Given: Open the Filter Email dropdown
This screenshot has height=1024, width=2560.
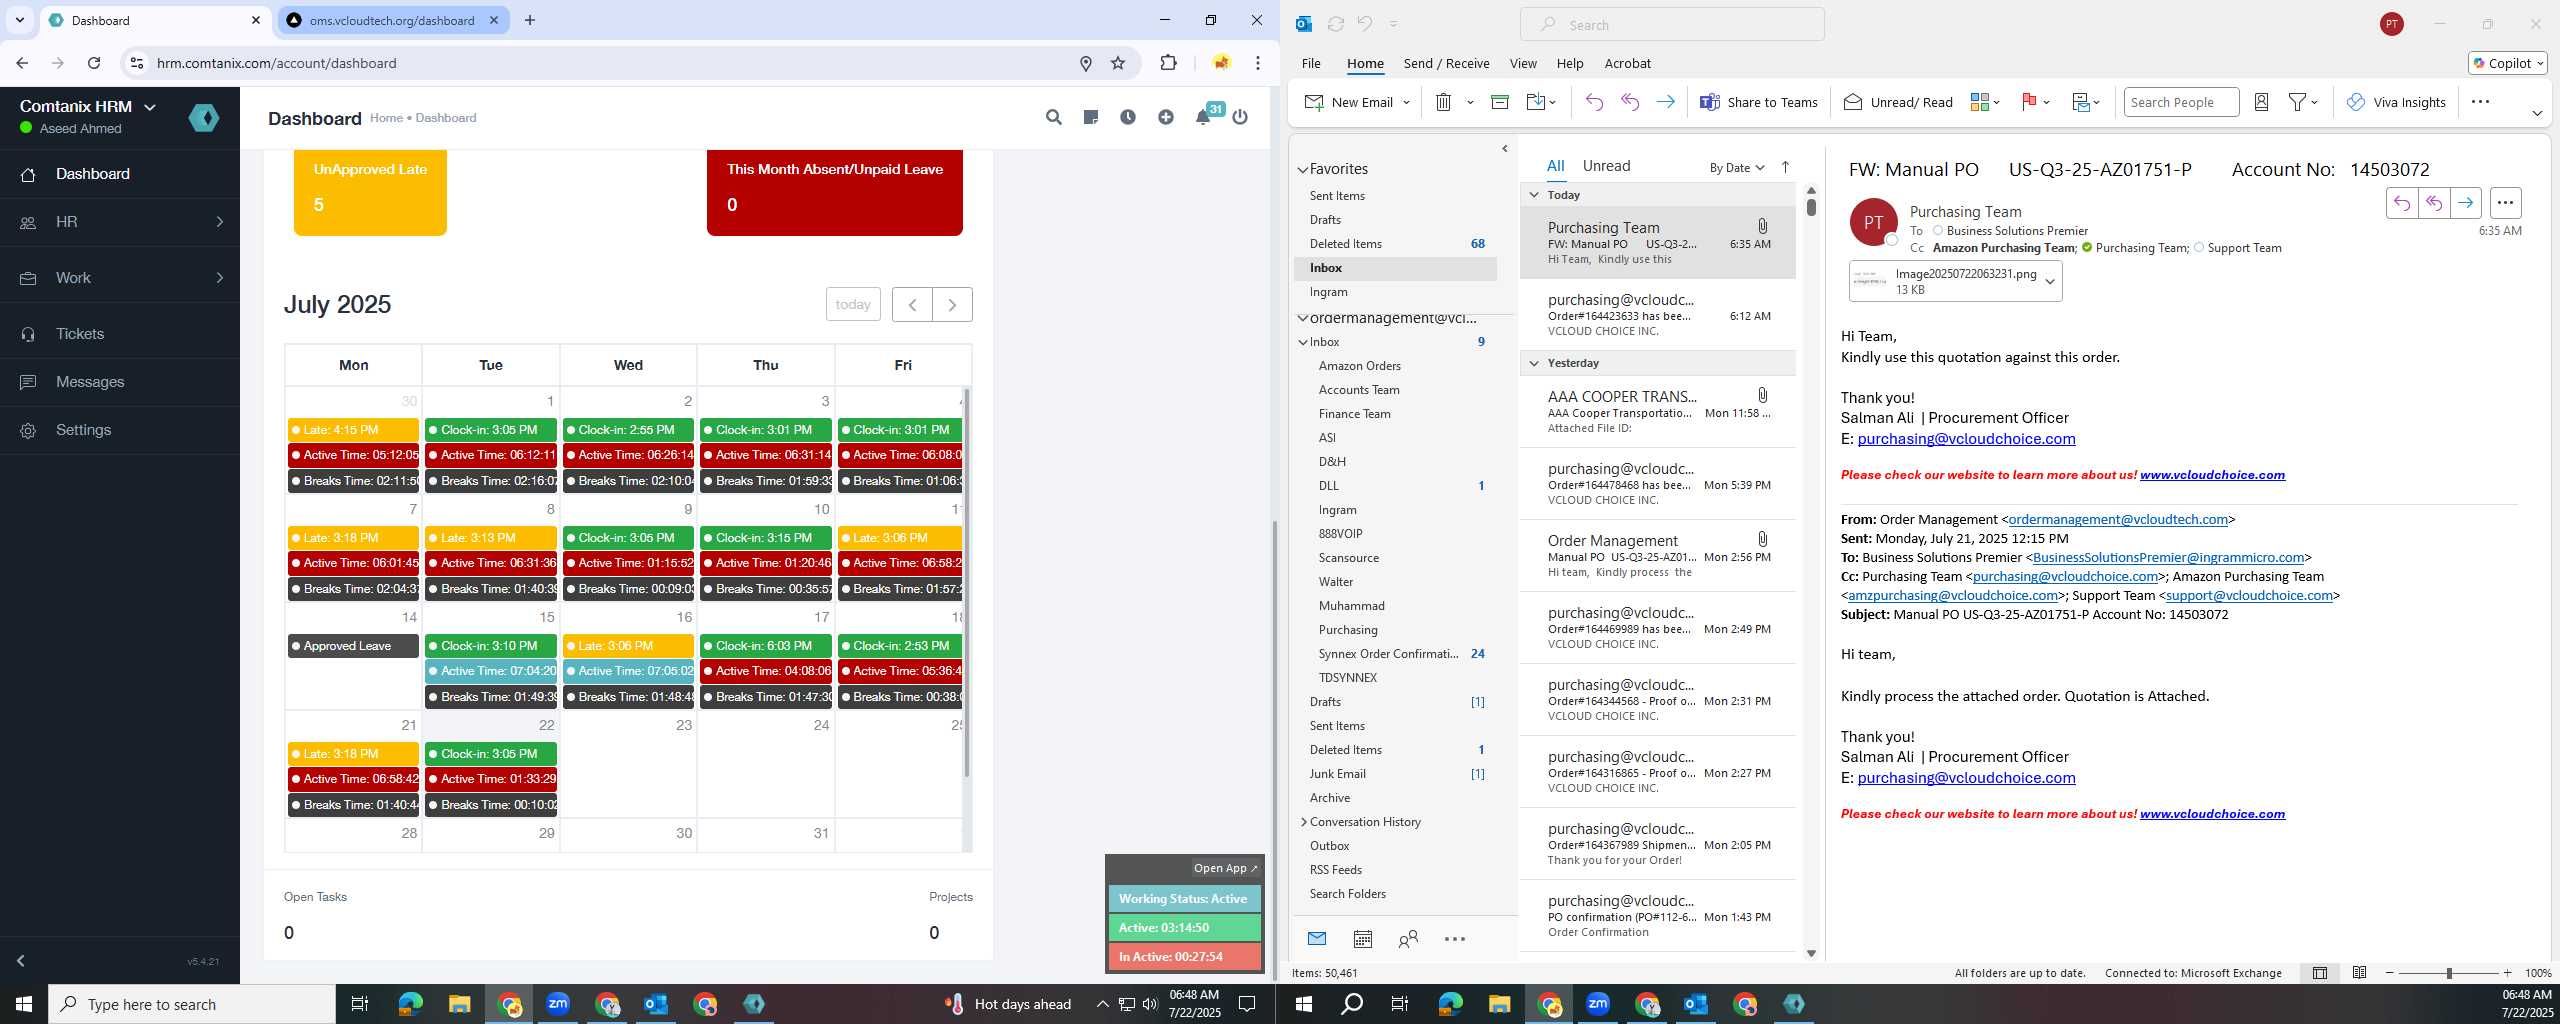Looking at the screenshot, I should point(2303,102).
